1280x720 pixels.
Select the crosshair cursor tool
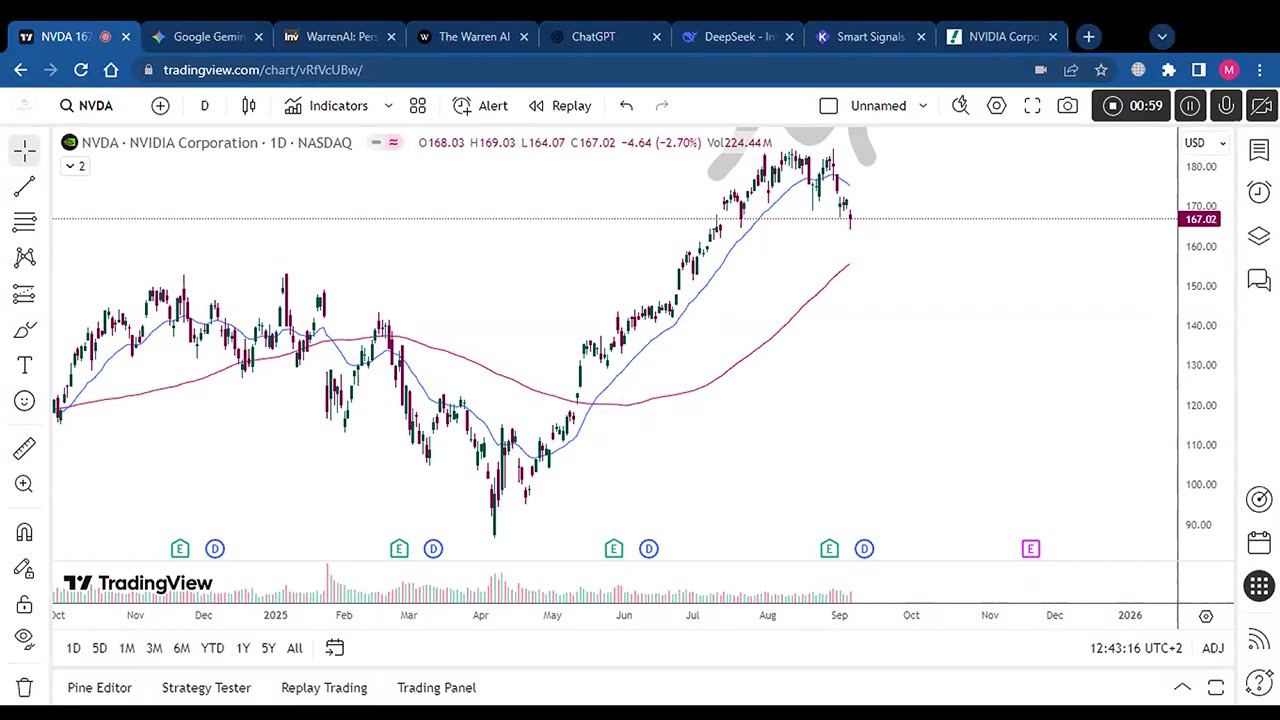pyautogui.click(x=25, y=150)
